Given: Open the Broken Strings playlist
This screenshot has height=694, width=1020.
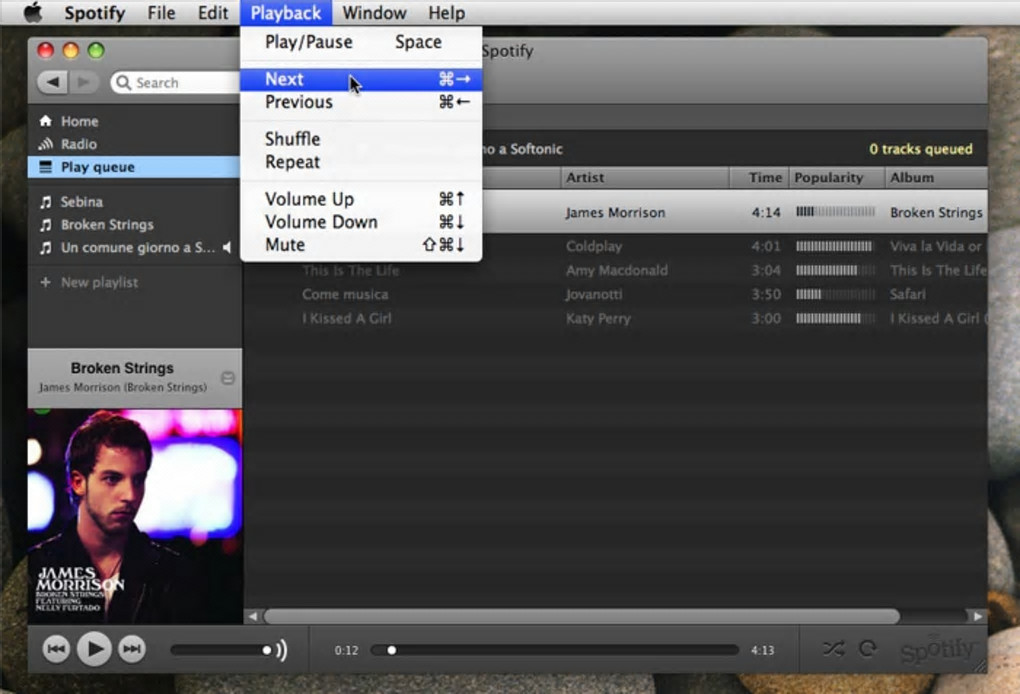Looking at the screenshot, I should click(135, 224).
